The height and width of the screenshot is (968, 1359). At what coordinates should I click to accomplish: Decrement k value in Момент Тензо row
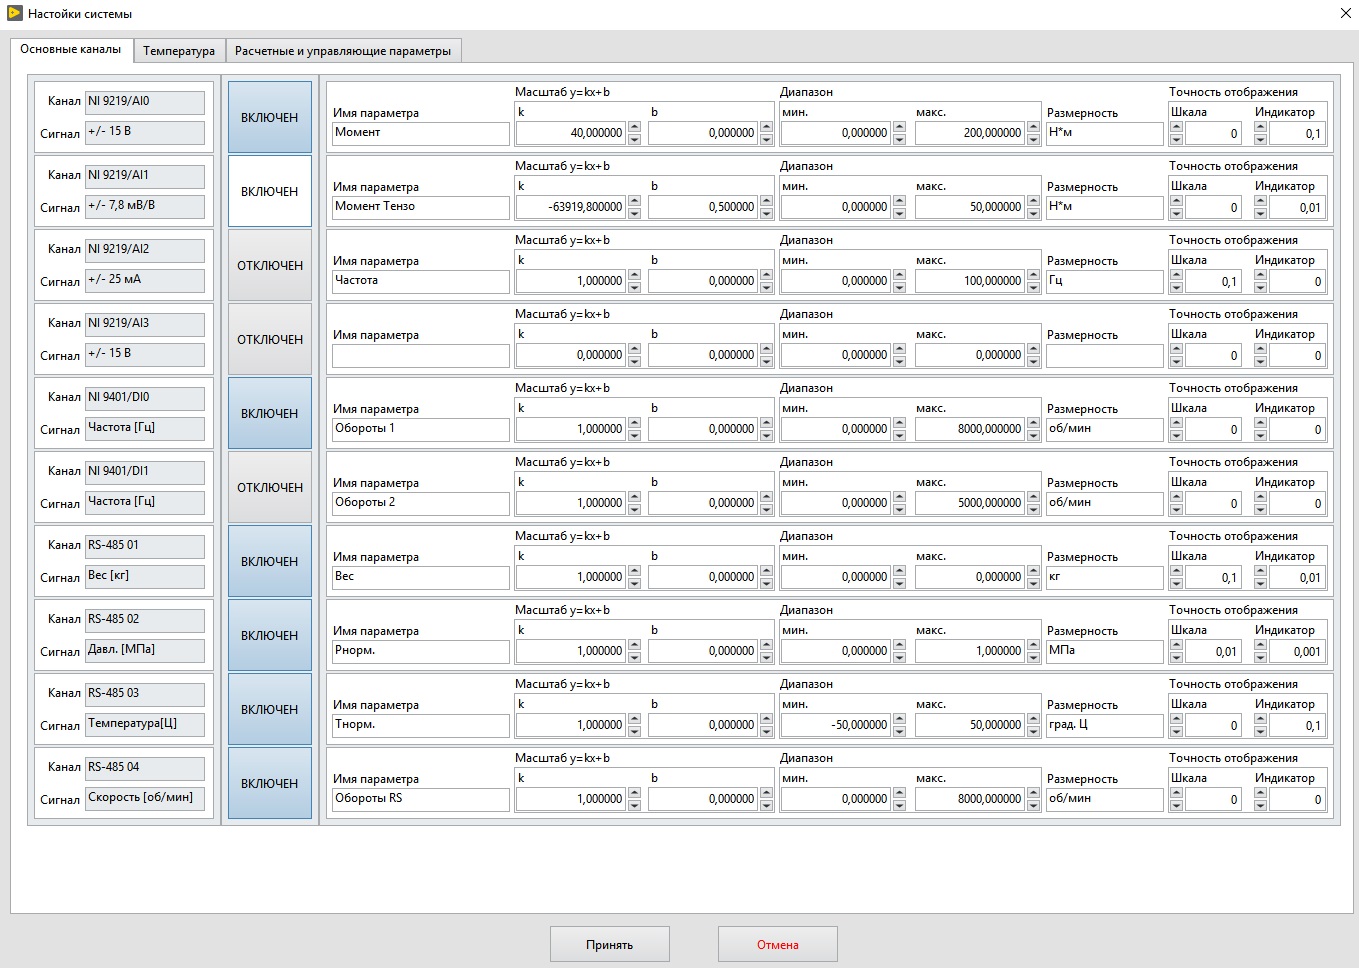pyautogui.click(x=634, y=212)
